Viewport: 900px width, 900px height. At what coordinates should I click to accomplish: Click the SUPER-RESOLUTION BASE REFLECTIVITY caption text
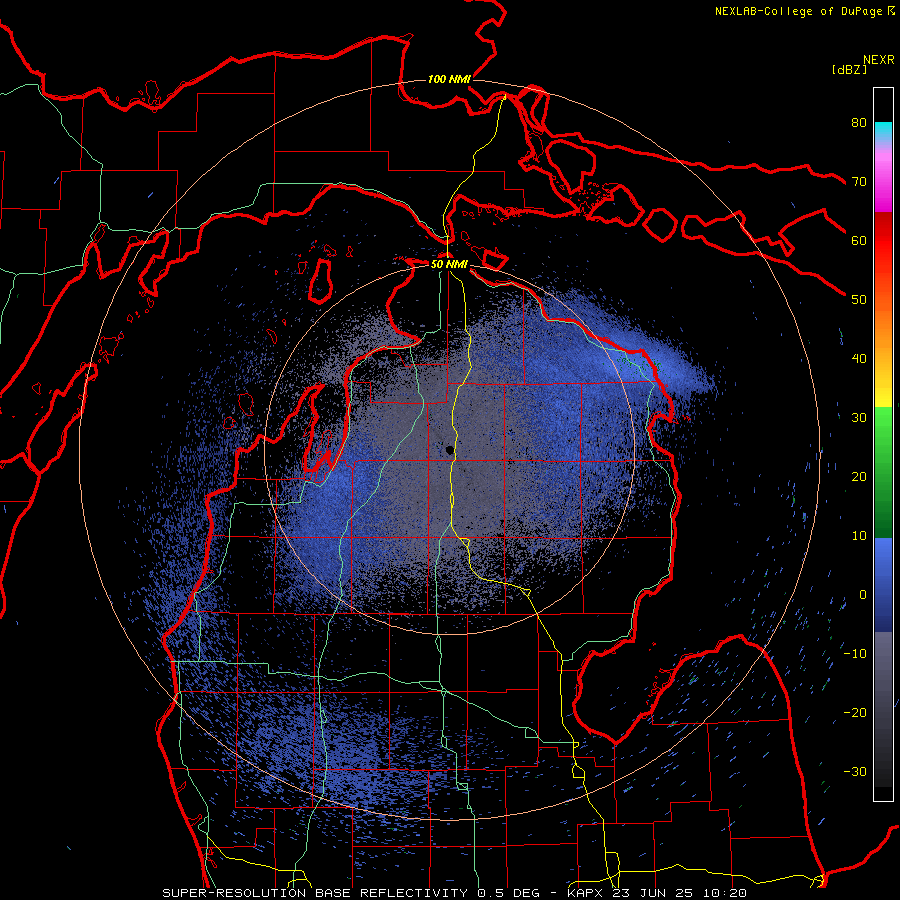[x=315, y=893]
